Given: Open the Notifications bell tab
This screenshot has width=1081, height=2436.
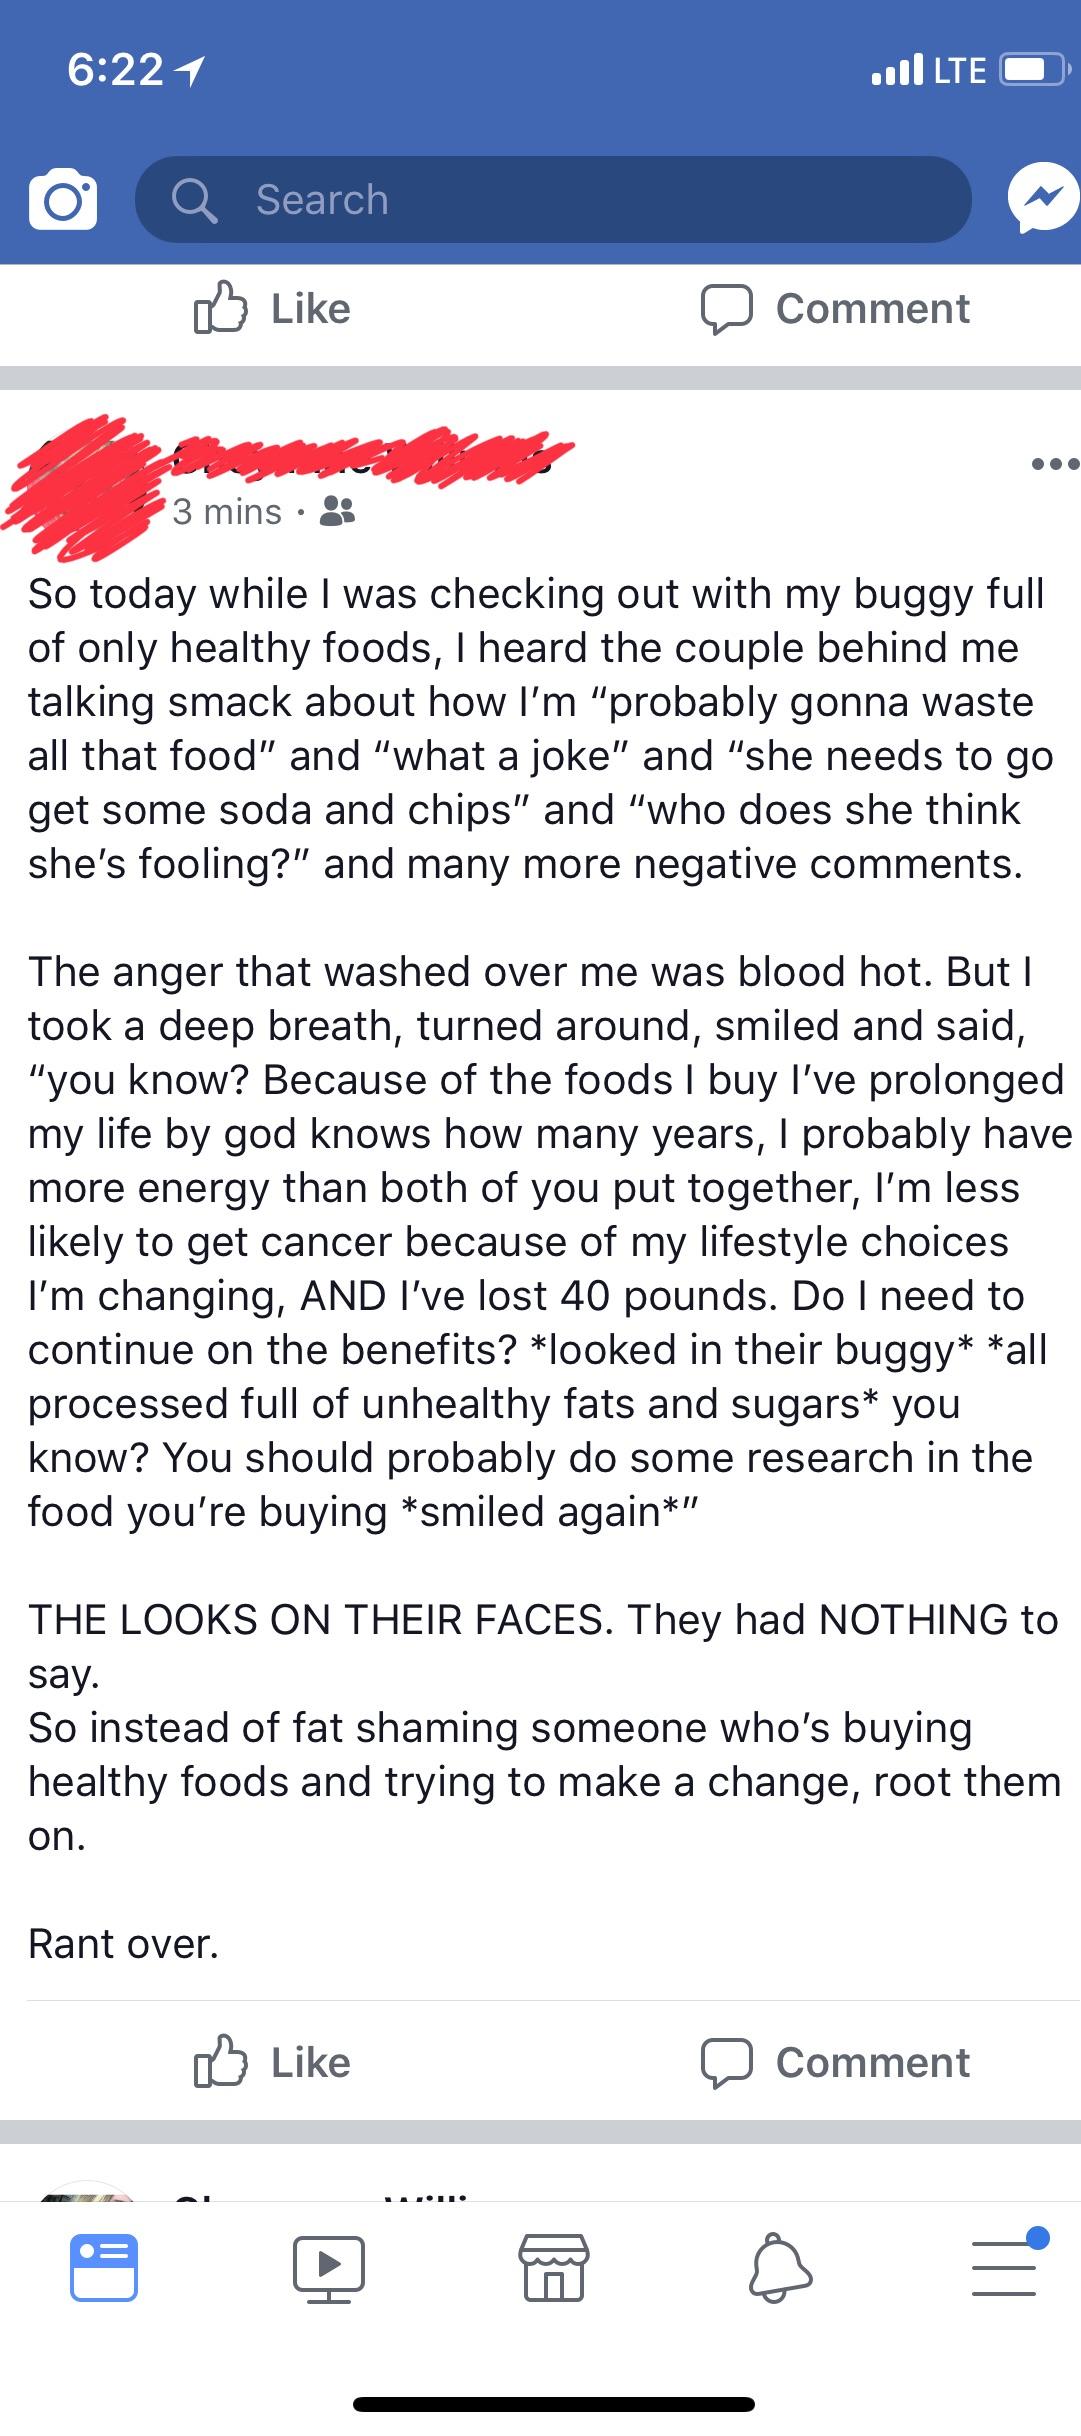Looking at the screenshot, I should [x=780, y=2267].
